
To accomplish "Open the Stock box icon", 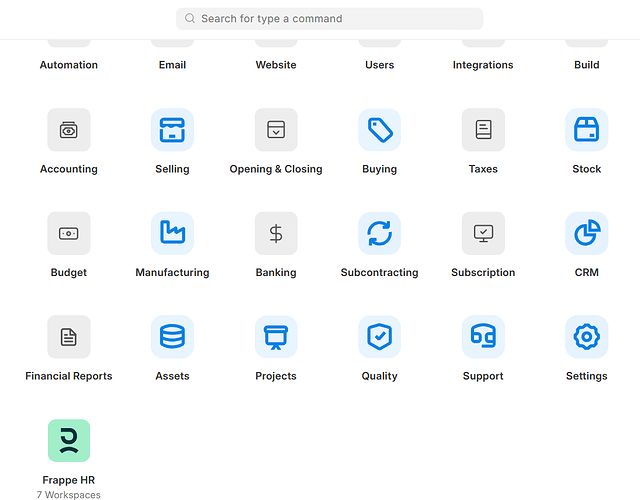I will click(x=587, y=130).
